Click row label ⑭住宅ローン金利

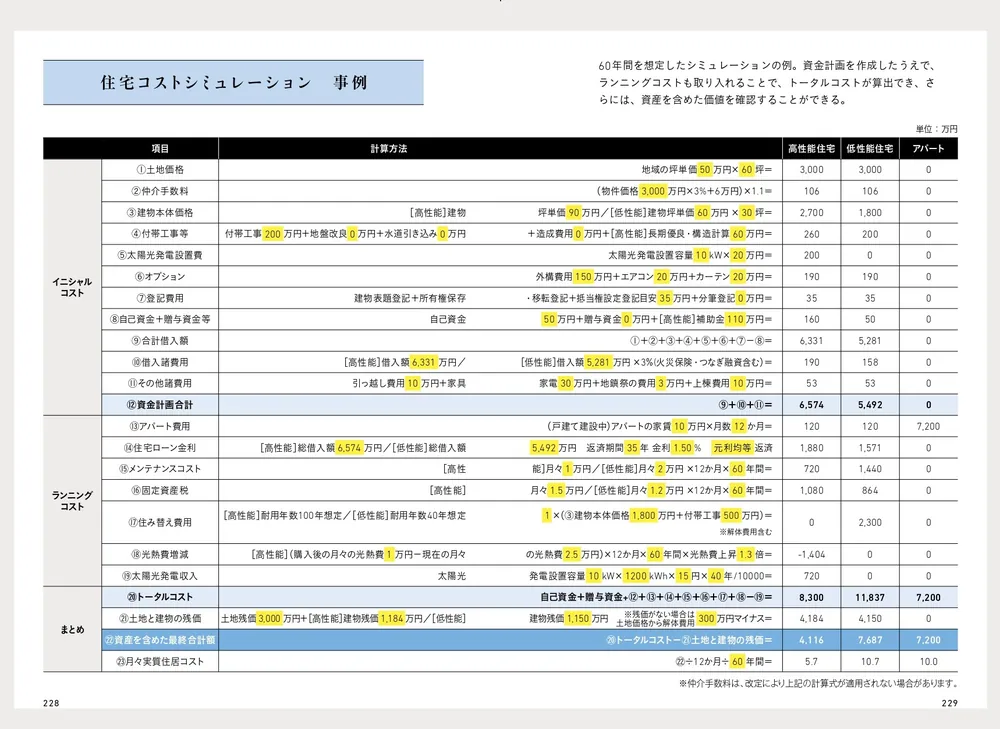[160, 448]
